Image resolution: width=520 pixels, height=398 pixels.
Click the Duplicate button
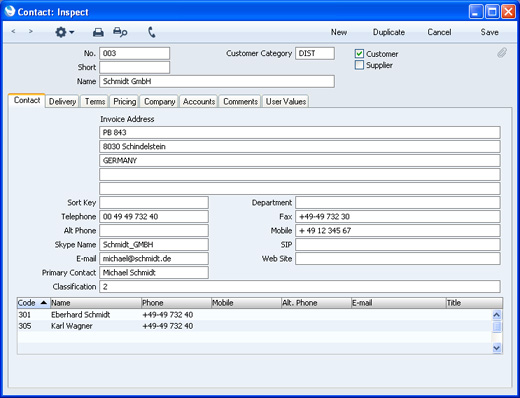[389, 32]
